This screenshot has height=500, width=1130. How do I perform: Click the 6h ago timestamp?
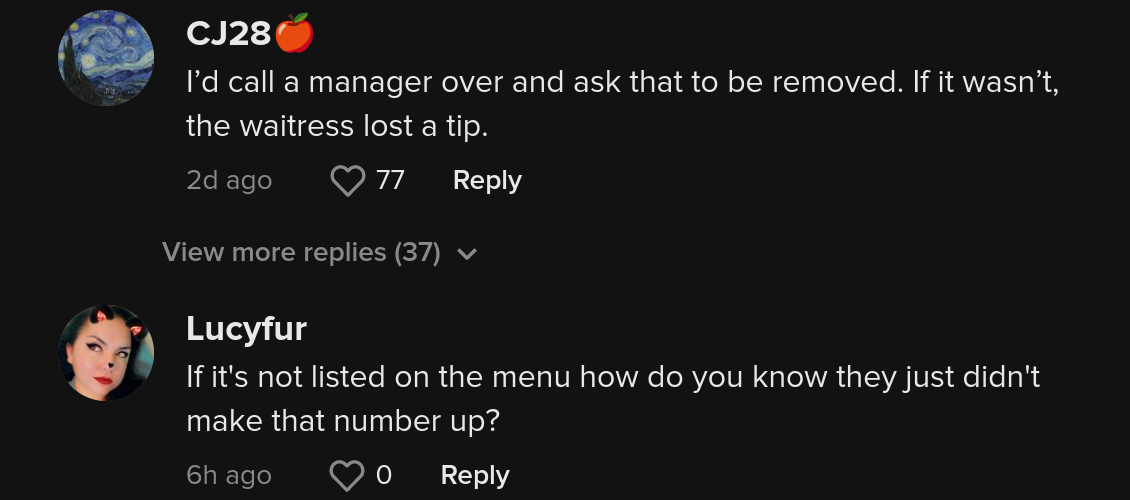point(229,475)
